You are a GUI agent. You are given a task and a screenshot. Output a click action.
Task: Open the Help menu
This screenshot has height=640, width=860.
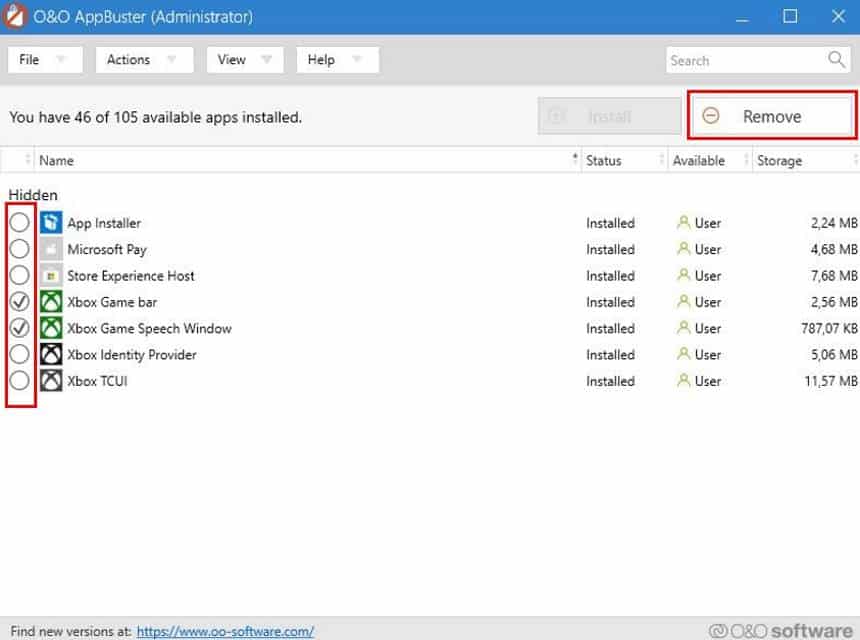pyautogui.click(x=337, y=59)
